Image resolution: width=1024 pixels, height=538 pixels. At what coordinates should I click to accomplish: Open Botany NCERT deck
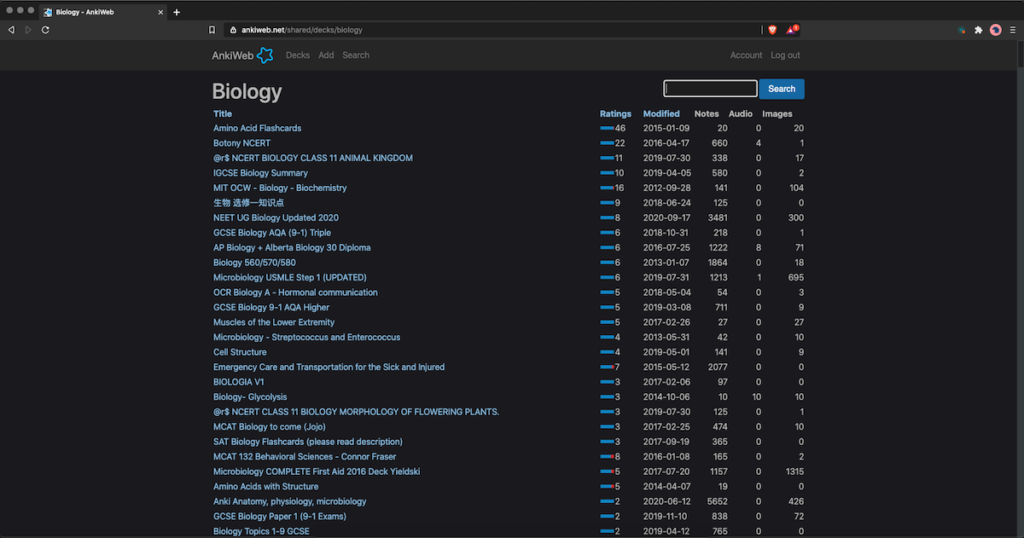tap(242, 143)
